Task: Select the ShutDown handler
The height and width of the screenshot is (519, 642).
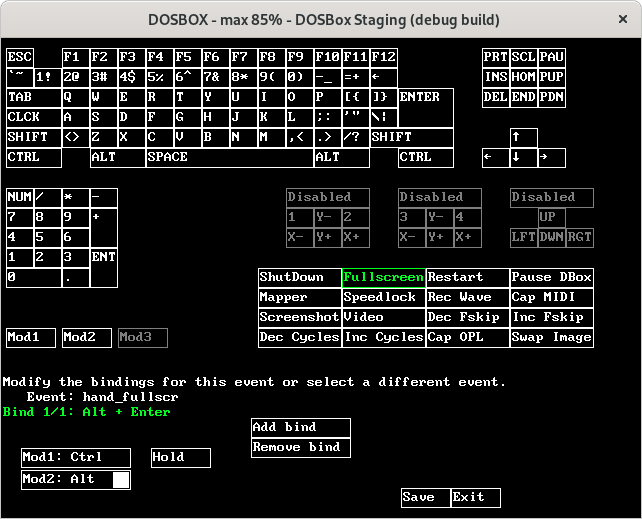Action: (300, 278)
